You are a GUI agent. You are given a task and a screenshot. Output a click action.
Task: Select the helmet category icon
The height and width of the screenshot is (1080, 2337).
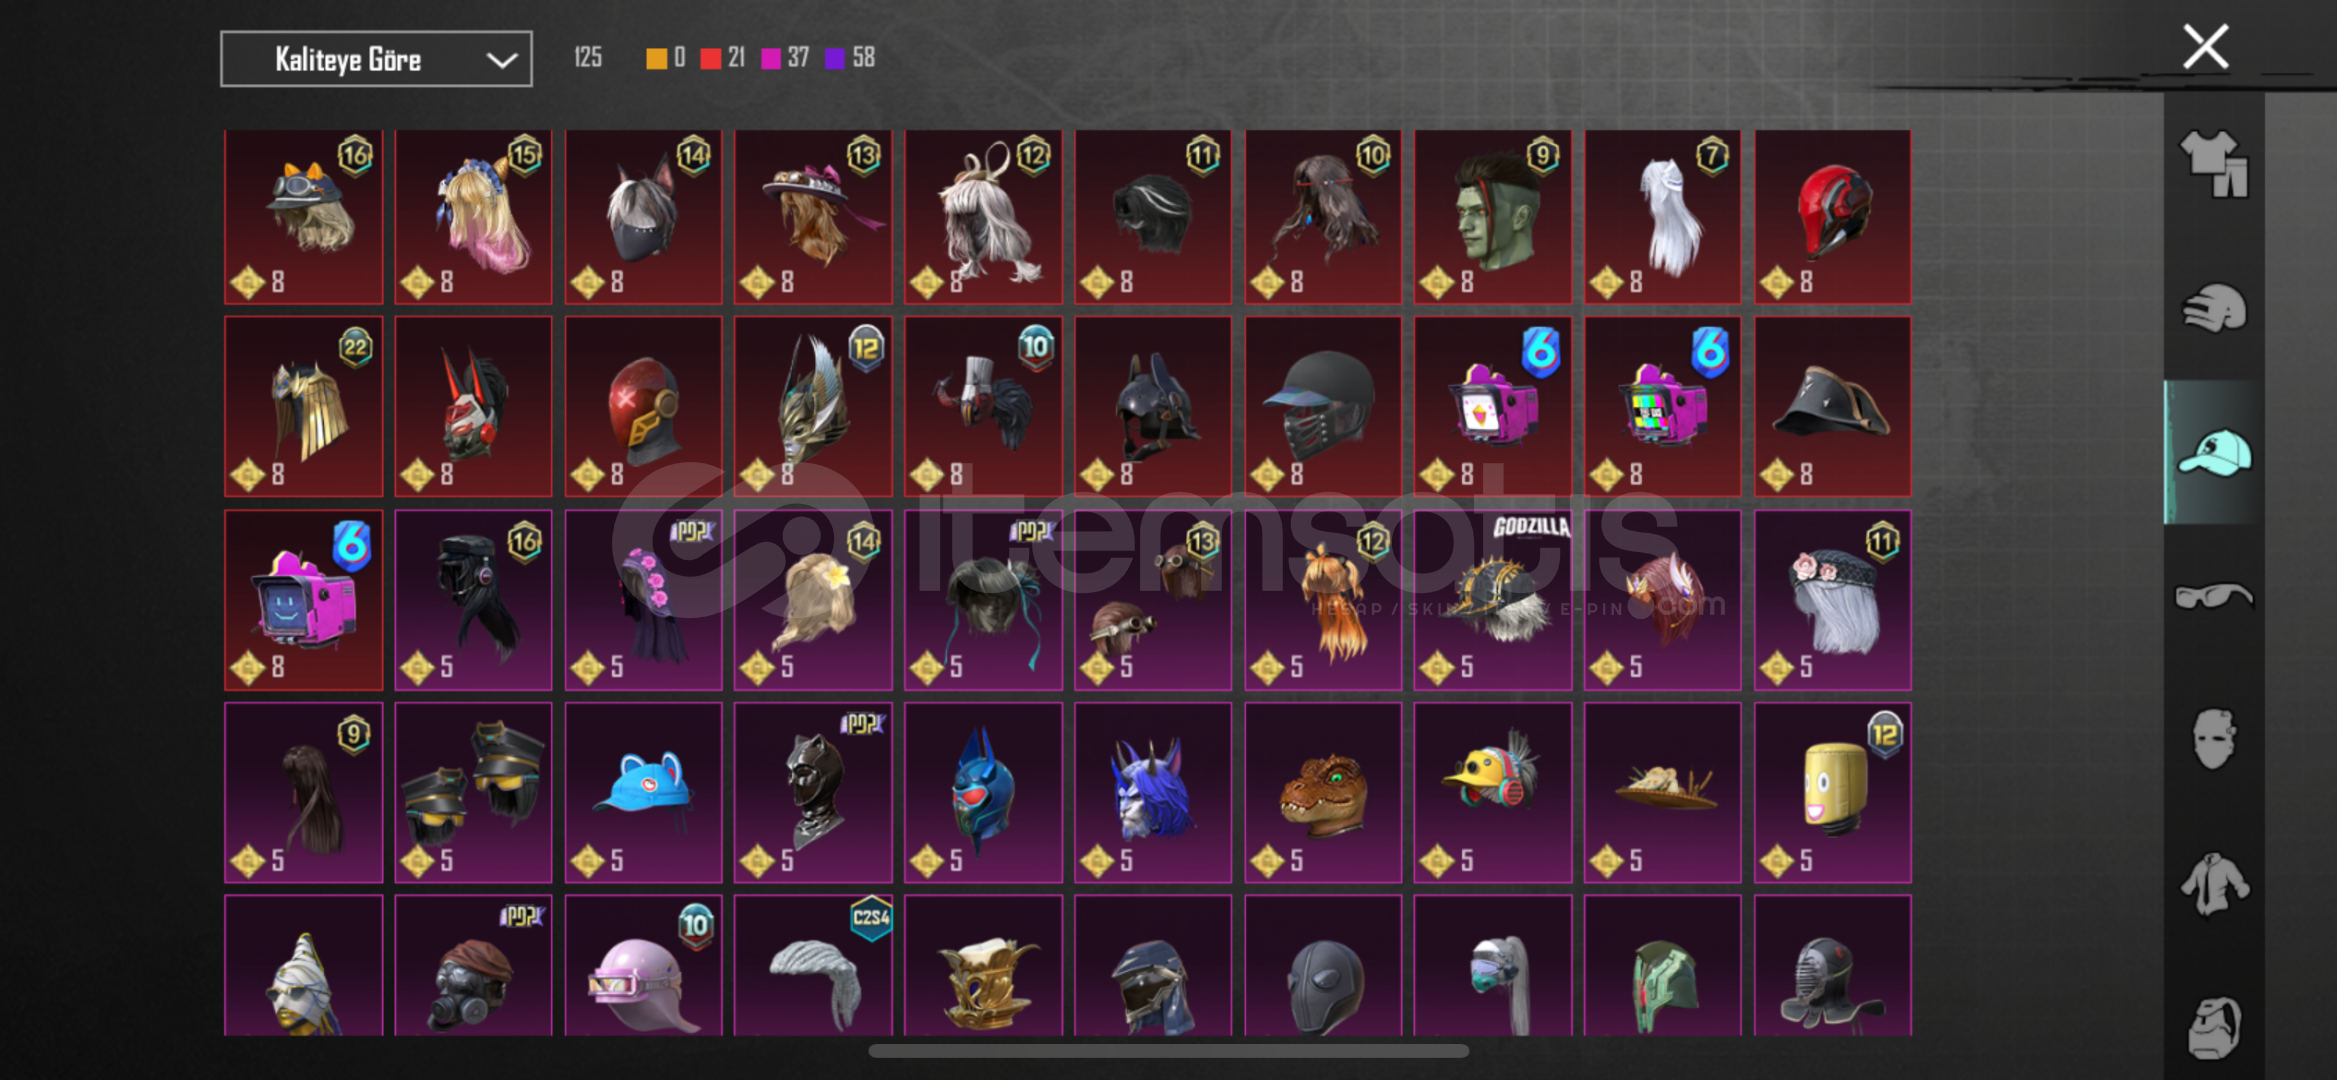point(2214,308)
